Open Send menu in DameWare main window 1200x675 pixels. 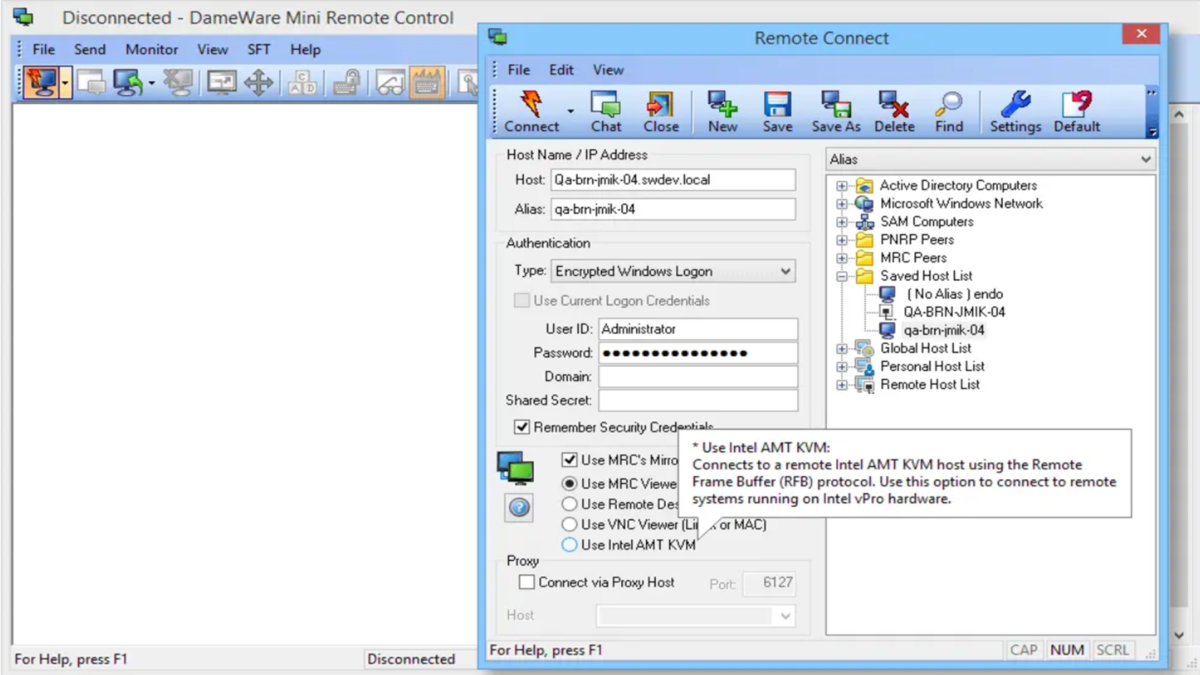pyautogui.click(x=89, y=49)
